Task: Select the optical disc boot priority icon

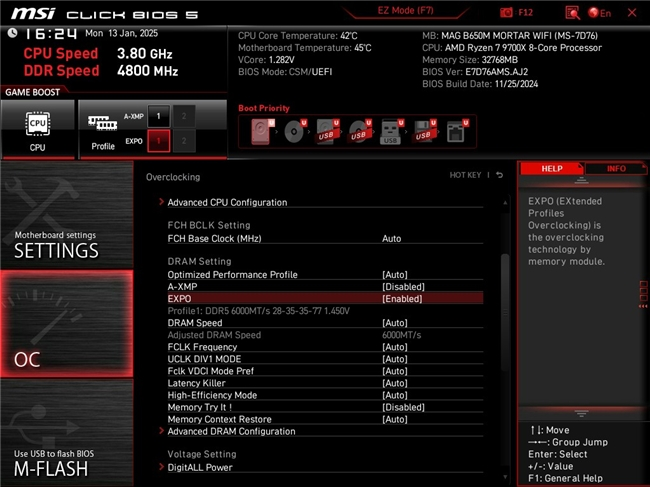Action: [x=294, y=131]
